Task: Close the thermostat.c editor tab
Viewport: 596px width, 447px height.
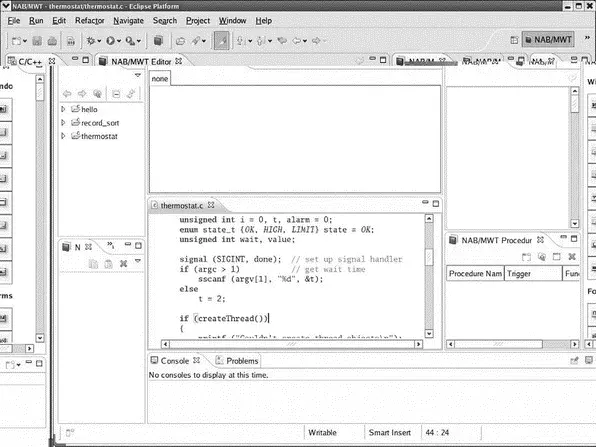Action: [211, 205]
